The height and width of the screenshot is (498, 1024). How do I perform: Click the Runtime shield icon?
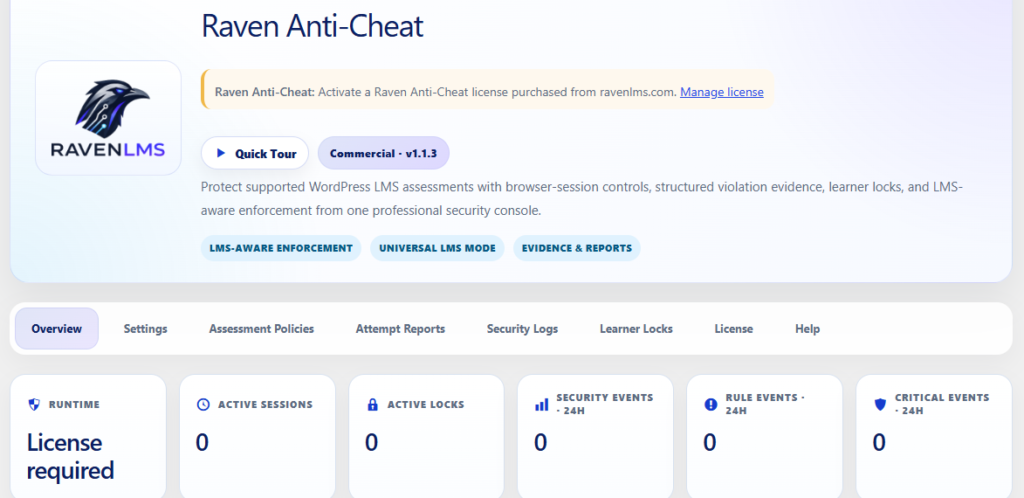coord(34,405)
